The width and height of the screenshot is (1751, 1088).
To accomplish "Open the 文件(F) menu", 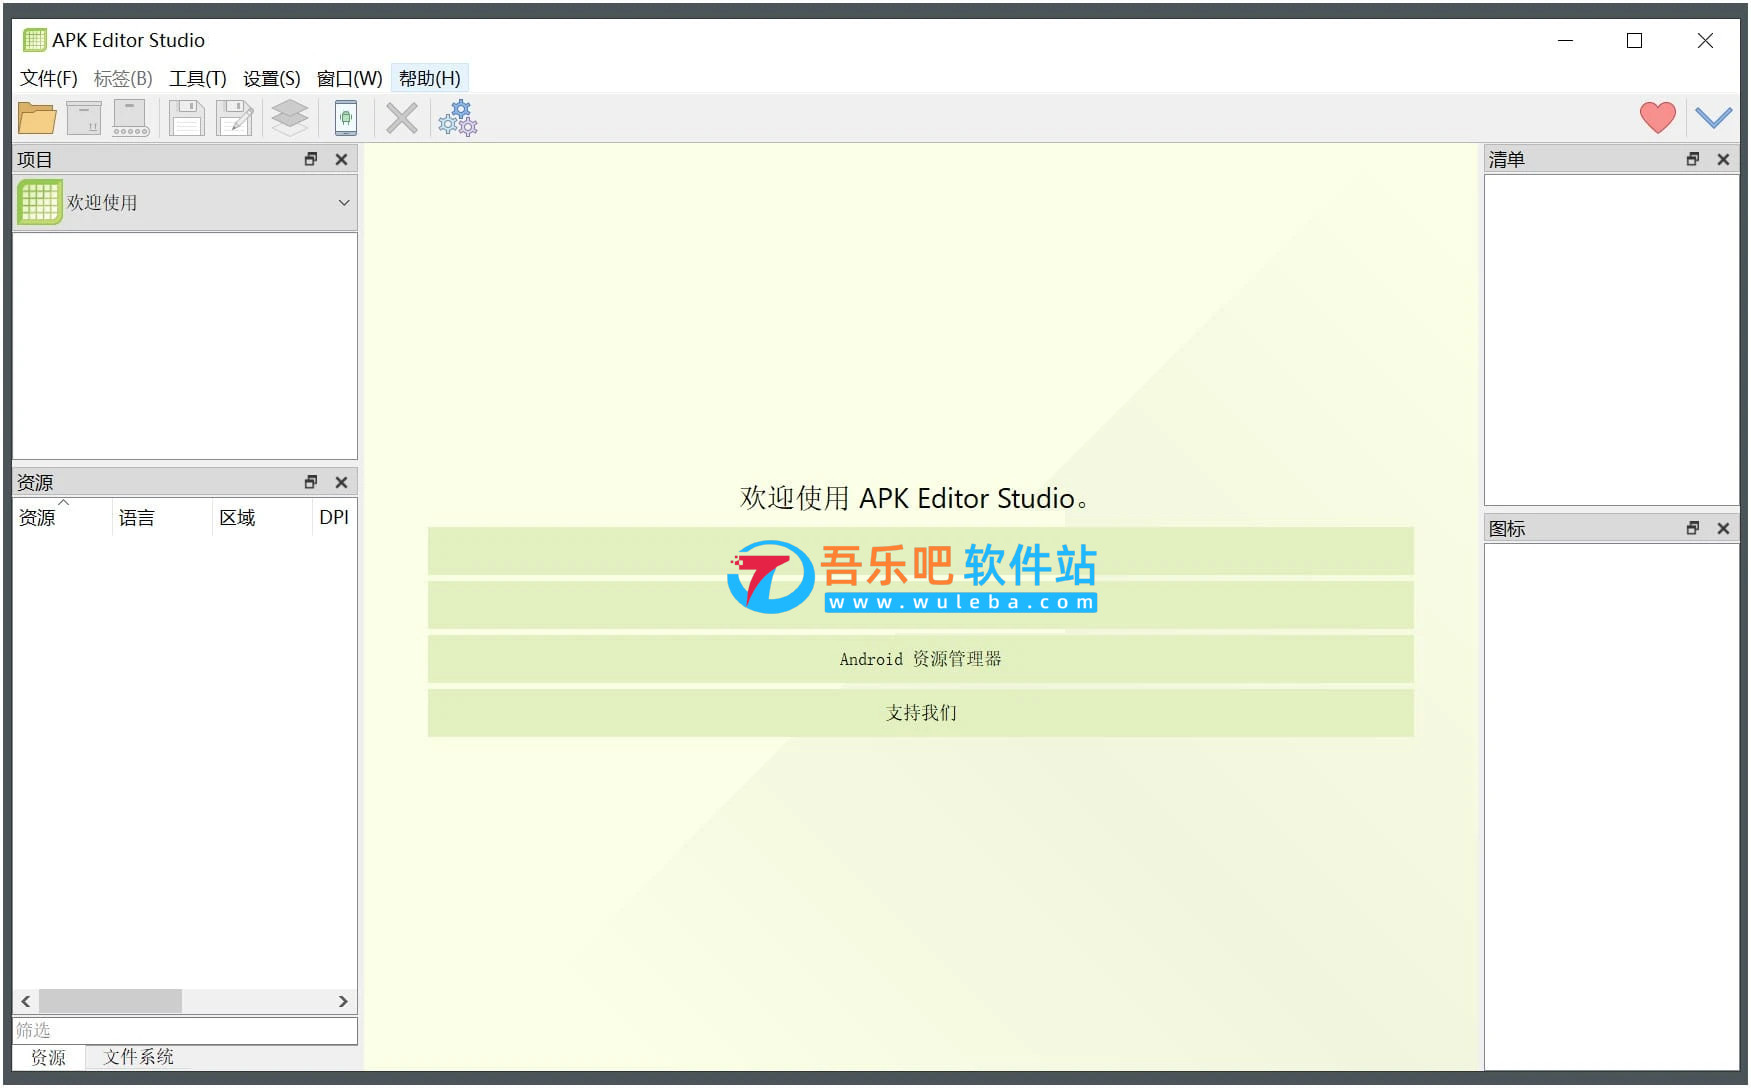I will point(49,78).
